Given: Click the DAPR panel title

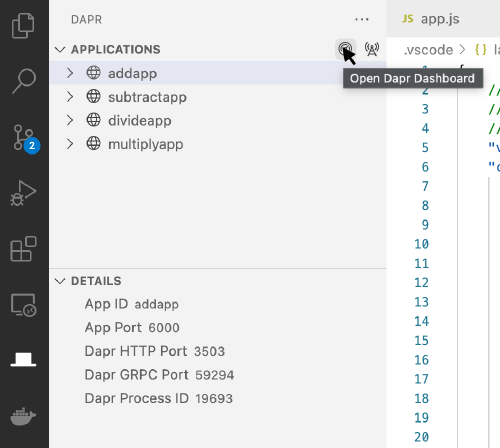Looking at the screenshot, I should (86, 20).
